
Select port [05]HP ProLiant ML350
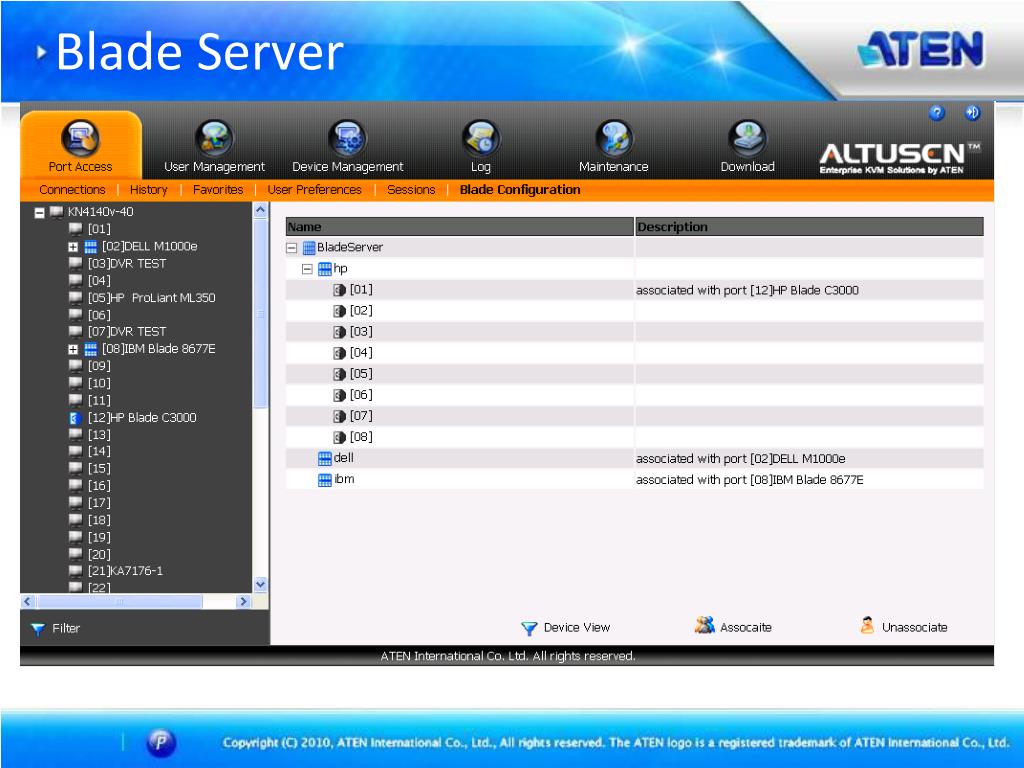coord(151,298)
